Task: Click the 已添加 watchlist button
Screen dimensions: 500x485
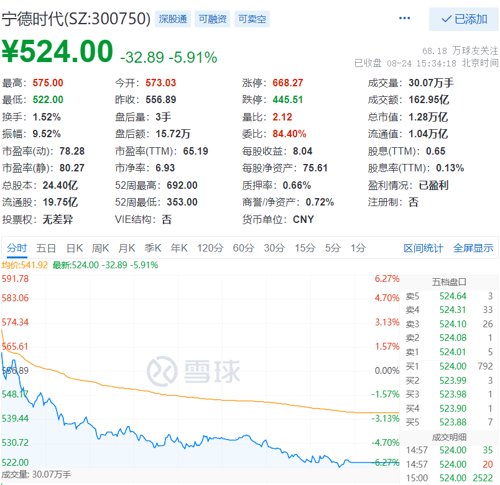Action: coord(464,19)
